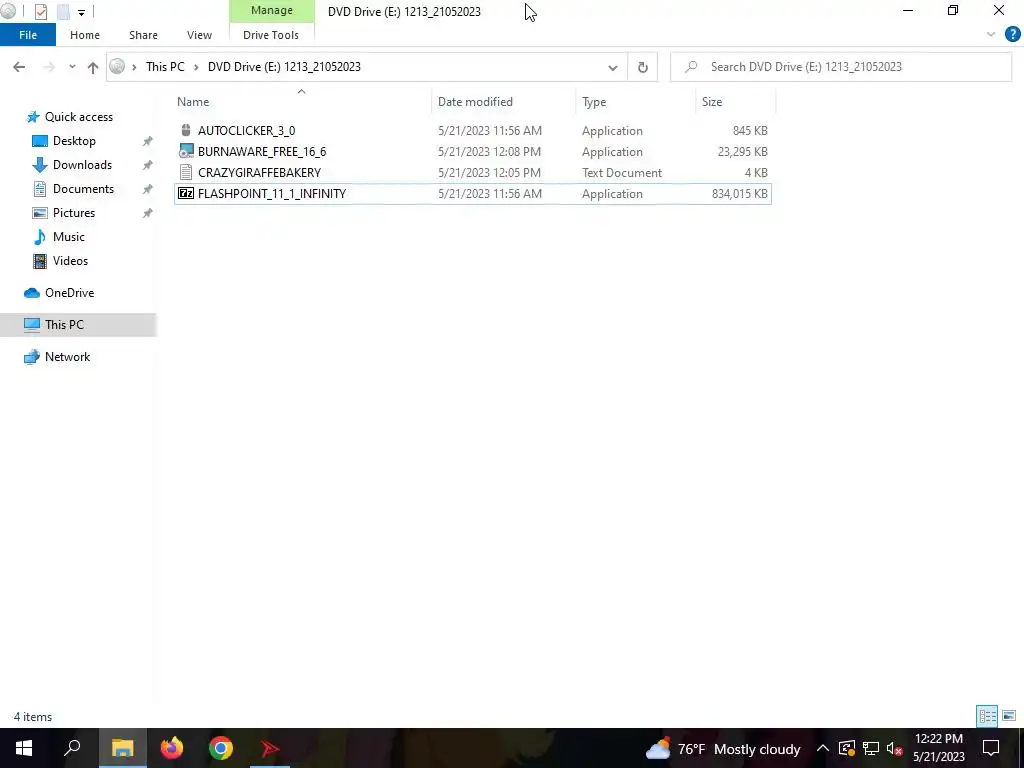Open Network in navigation pane
Viewport: 1024px width, 768px height.
point(67,357)
